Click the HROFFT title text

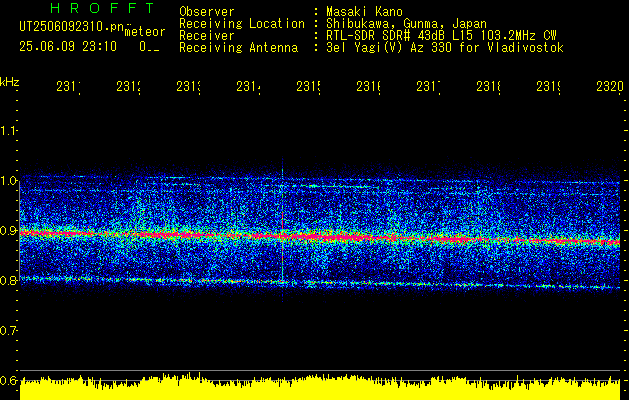click(x=103, y=8)
